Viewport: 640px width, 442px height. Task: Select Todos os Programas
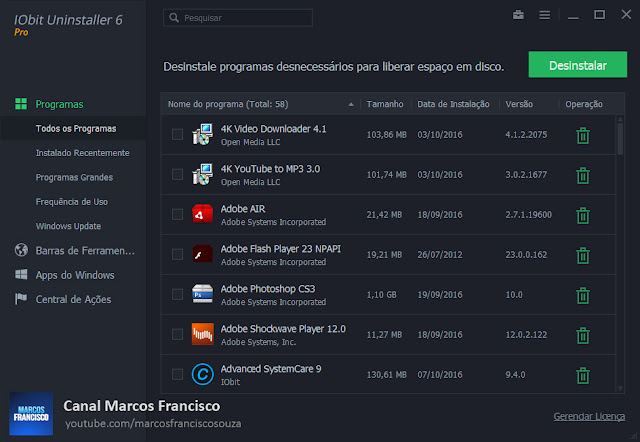[x=76, y=129]
